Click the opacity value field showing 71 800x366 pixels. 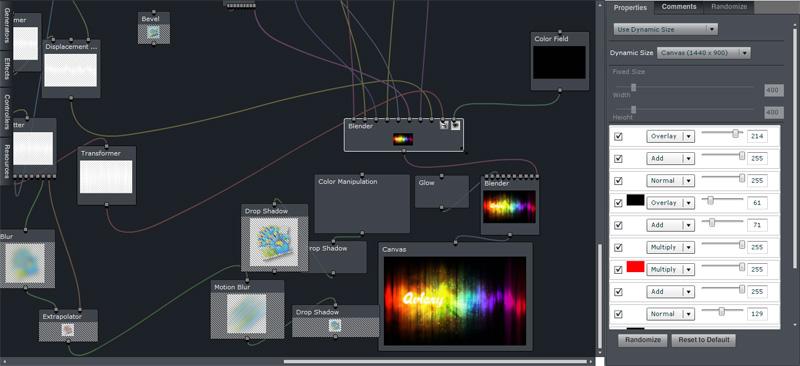[757, 225]
